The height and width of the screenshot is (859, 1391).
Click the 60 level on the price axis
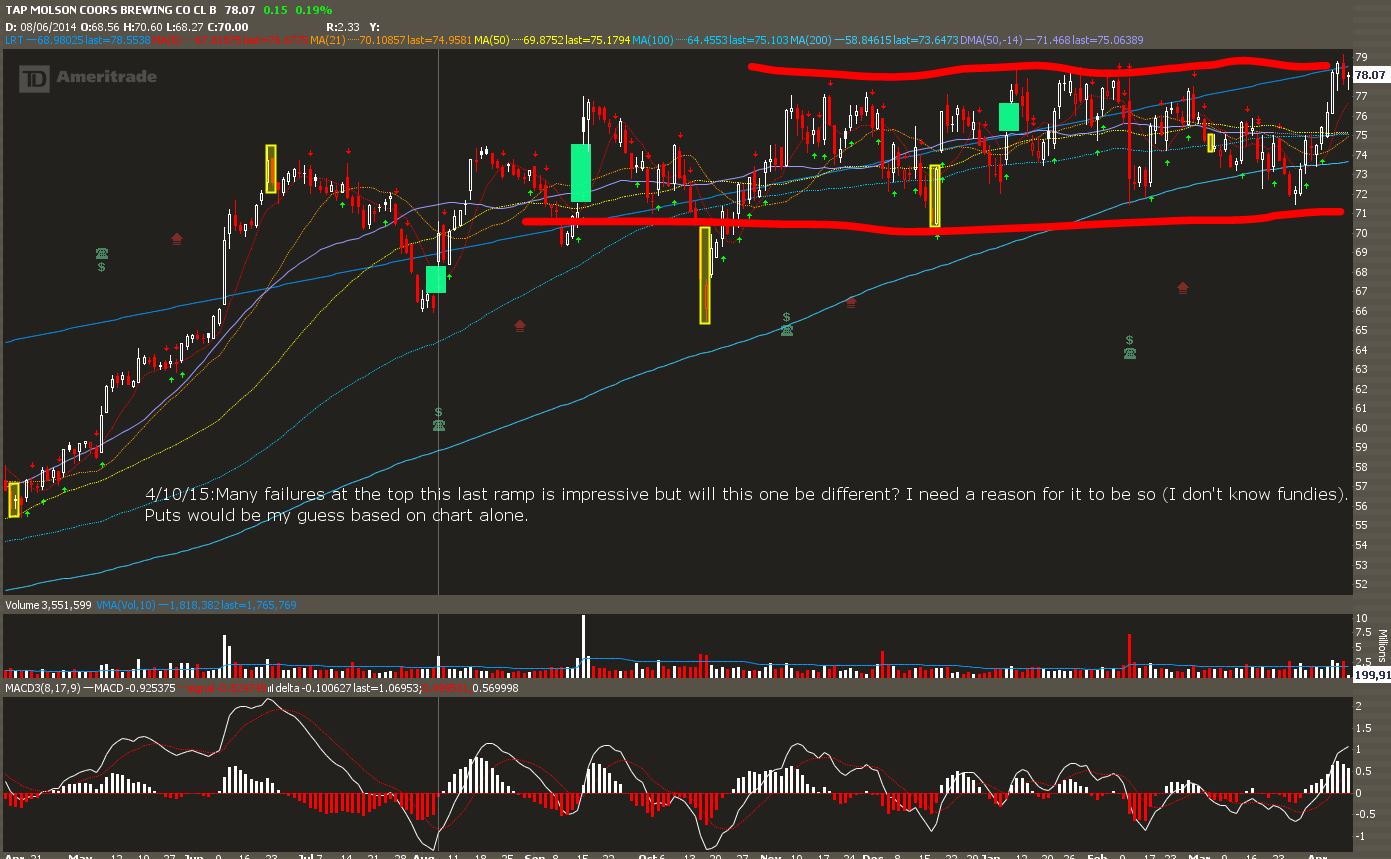coord(1361,428)
